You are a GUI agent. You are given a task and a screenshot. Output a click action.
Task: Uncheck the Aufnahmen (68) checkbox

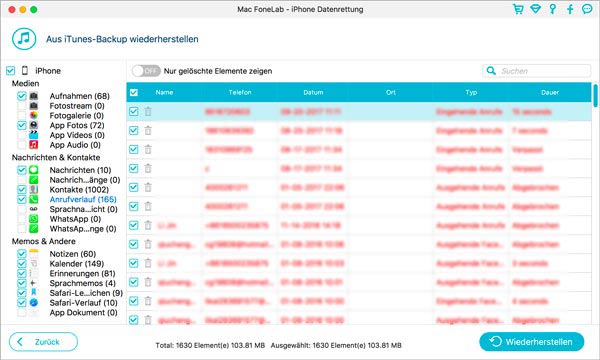21,96
